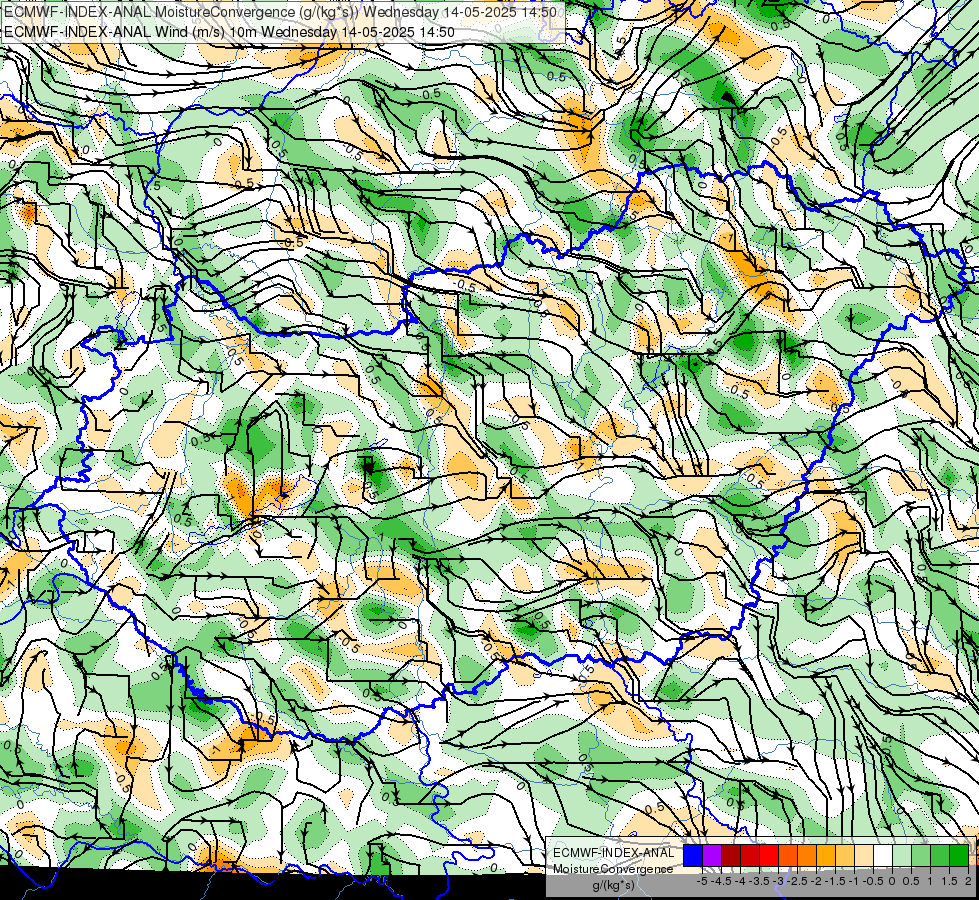Click the -3 value on the legend scale
This screenshot has height=900, width=979.
779,881
